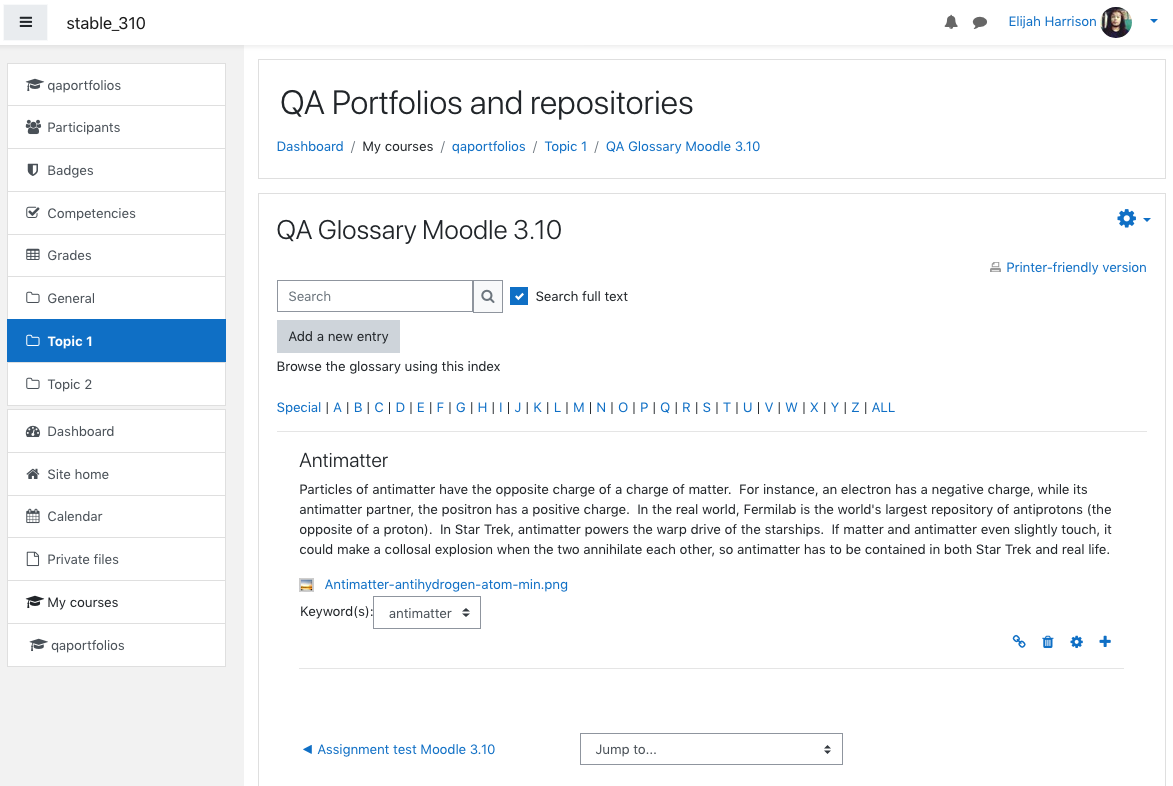This screenshot has height=786, width=1173.
Task: Click the search magnifier button
Action: click(x=488, y=296)
